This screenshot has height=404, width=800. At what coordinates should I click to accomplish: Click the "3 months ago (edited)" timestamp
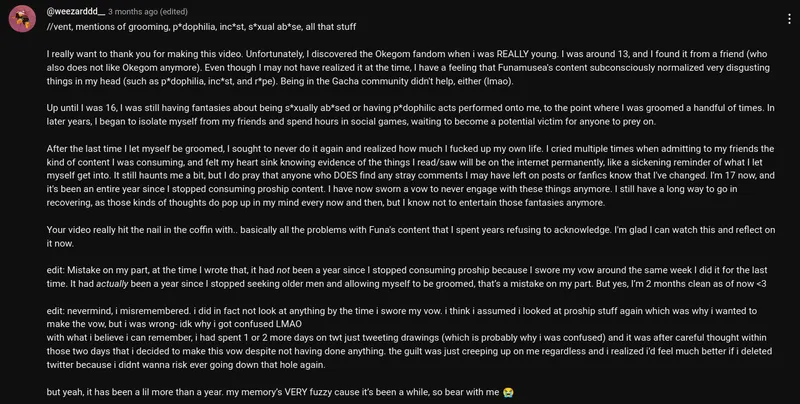coord(168,12)
